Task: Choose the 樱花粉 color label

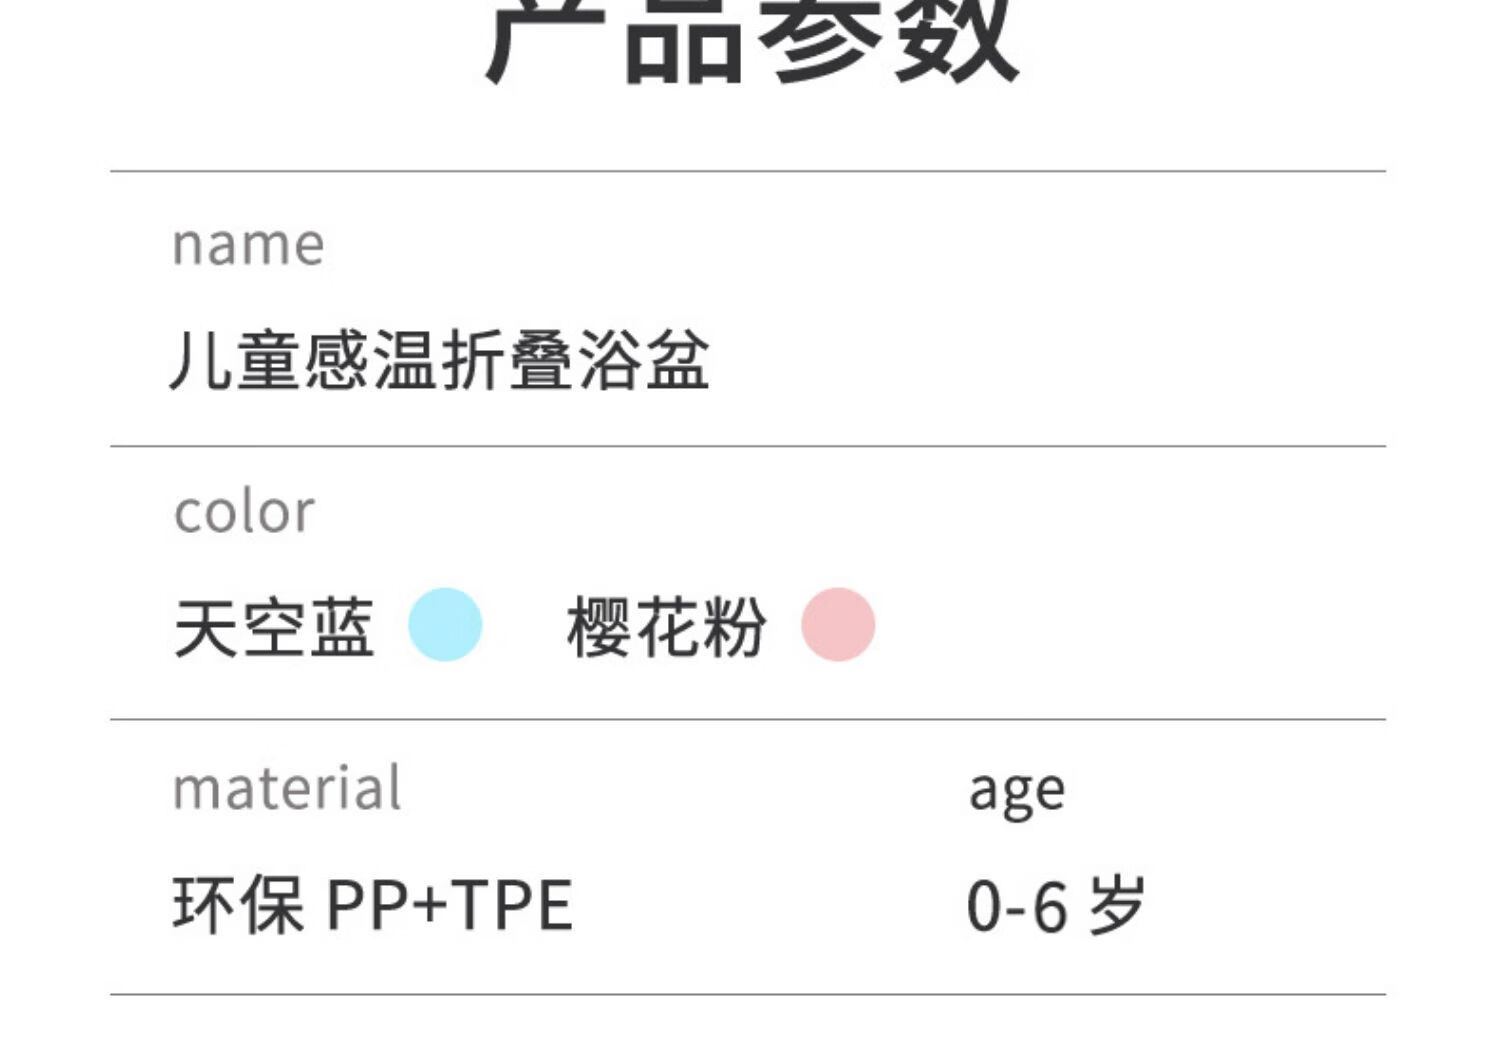Action: 667,628
